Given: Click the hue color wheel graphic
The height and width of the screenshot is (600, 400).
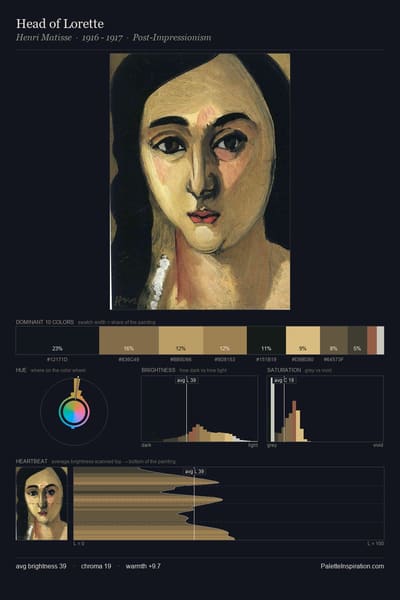Looking at the screenshot, I should point(74,412).
